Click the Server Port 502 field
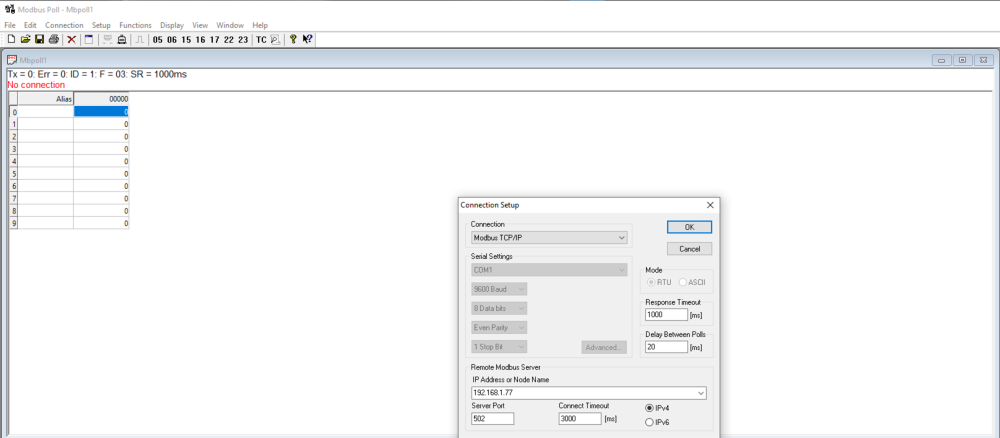This screenshot has height=438, width=1000. (x=492, y=419)
